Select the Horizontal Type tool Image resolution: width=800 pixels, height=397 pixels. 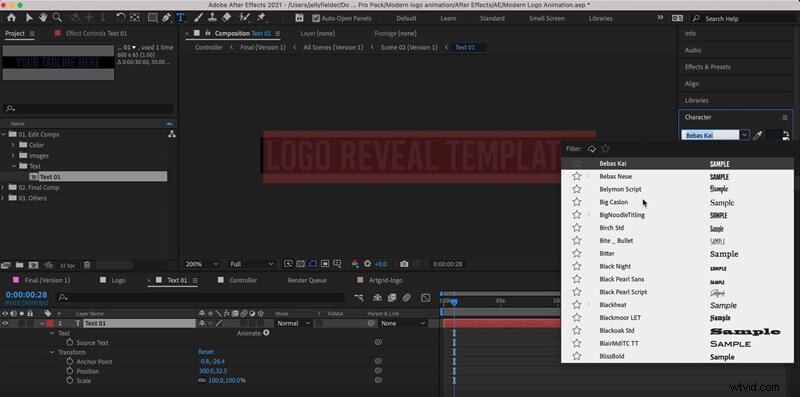click(x=181, y=18)
